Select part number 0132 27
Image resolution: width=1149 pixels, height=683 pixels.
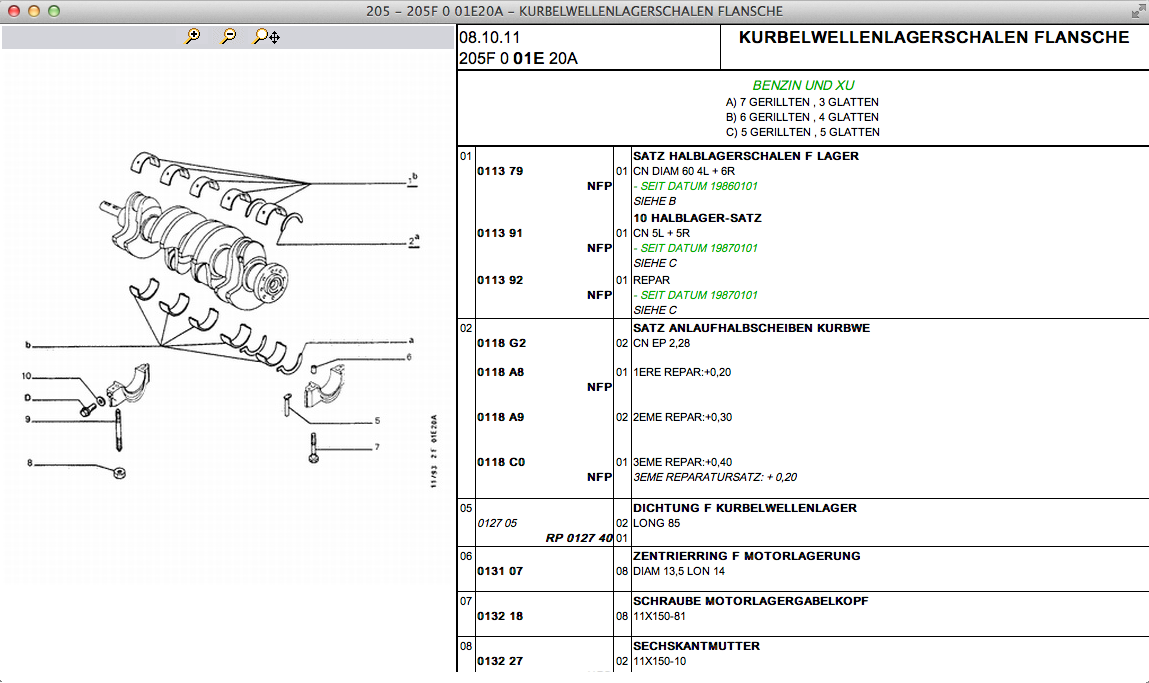(x=500, y=661)
